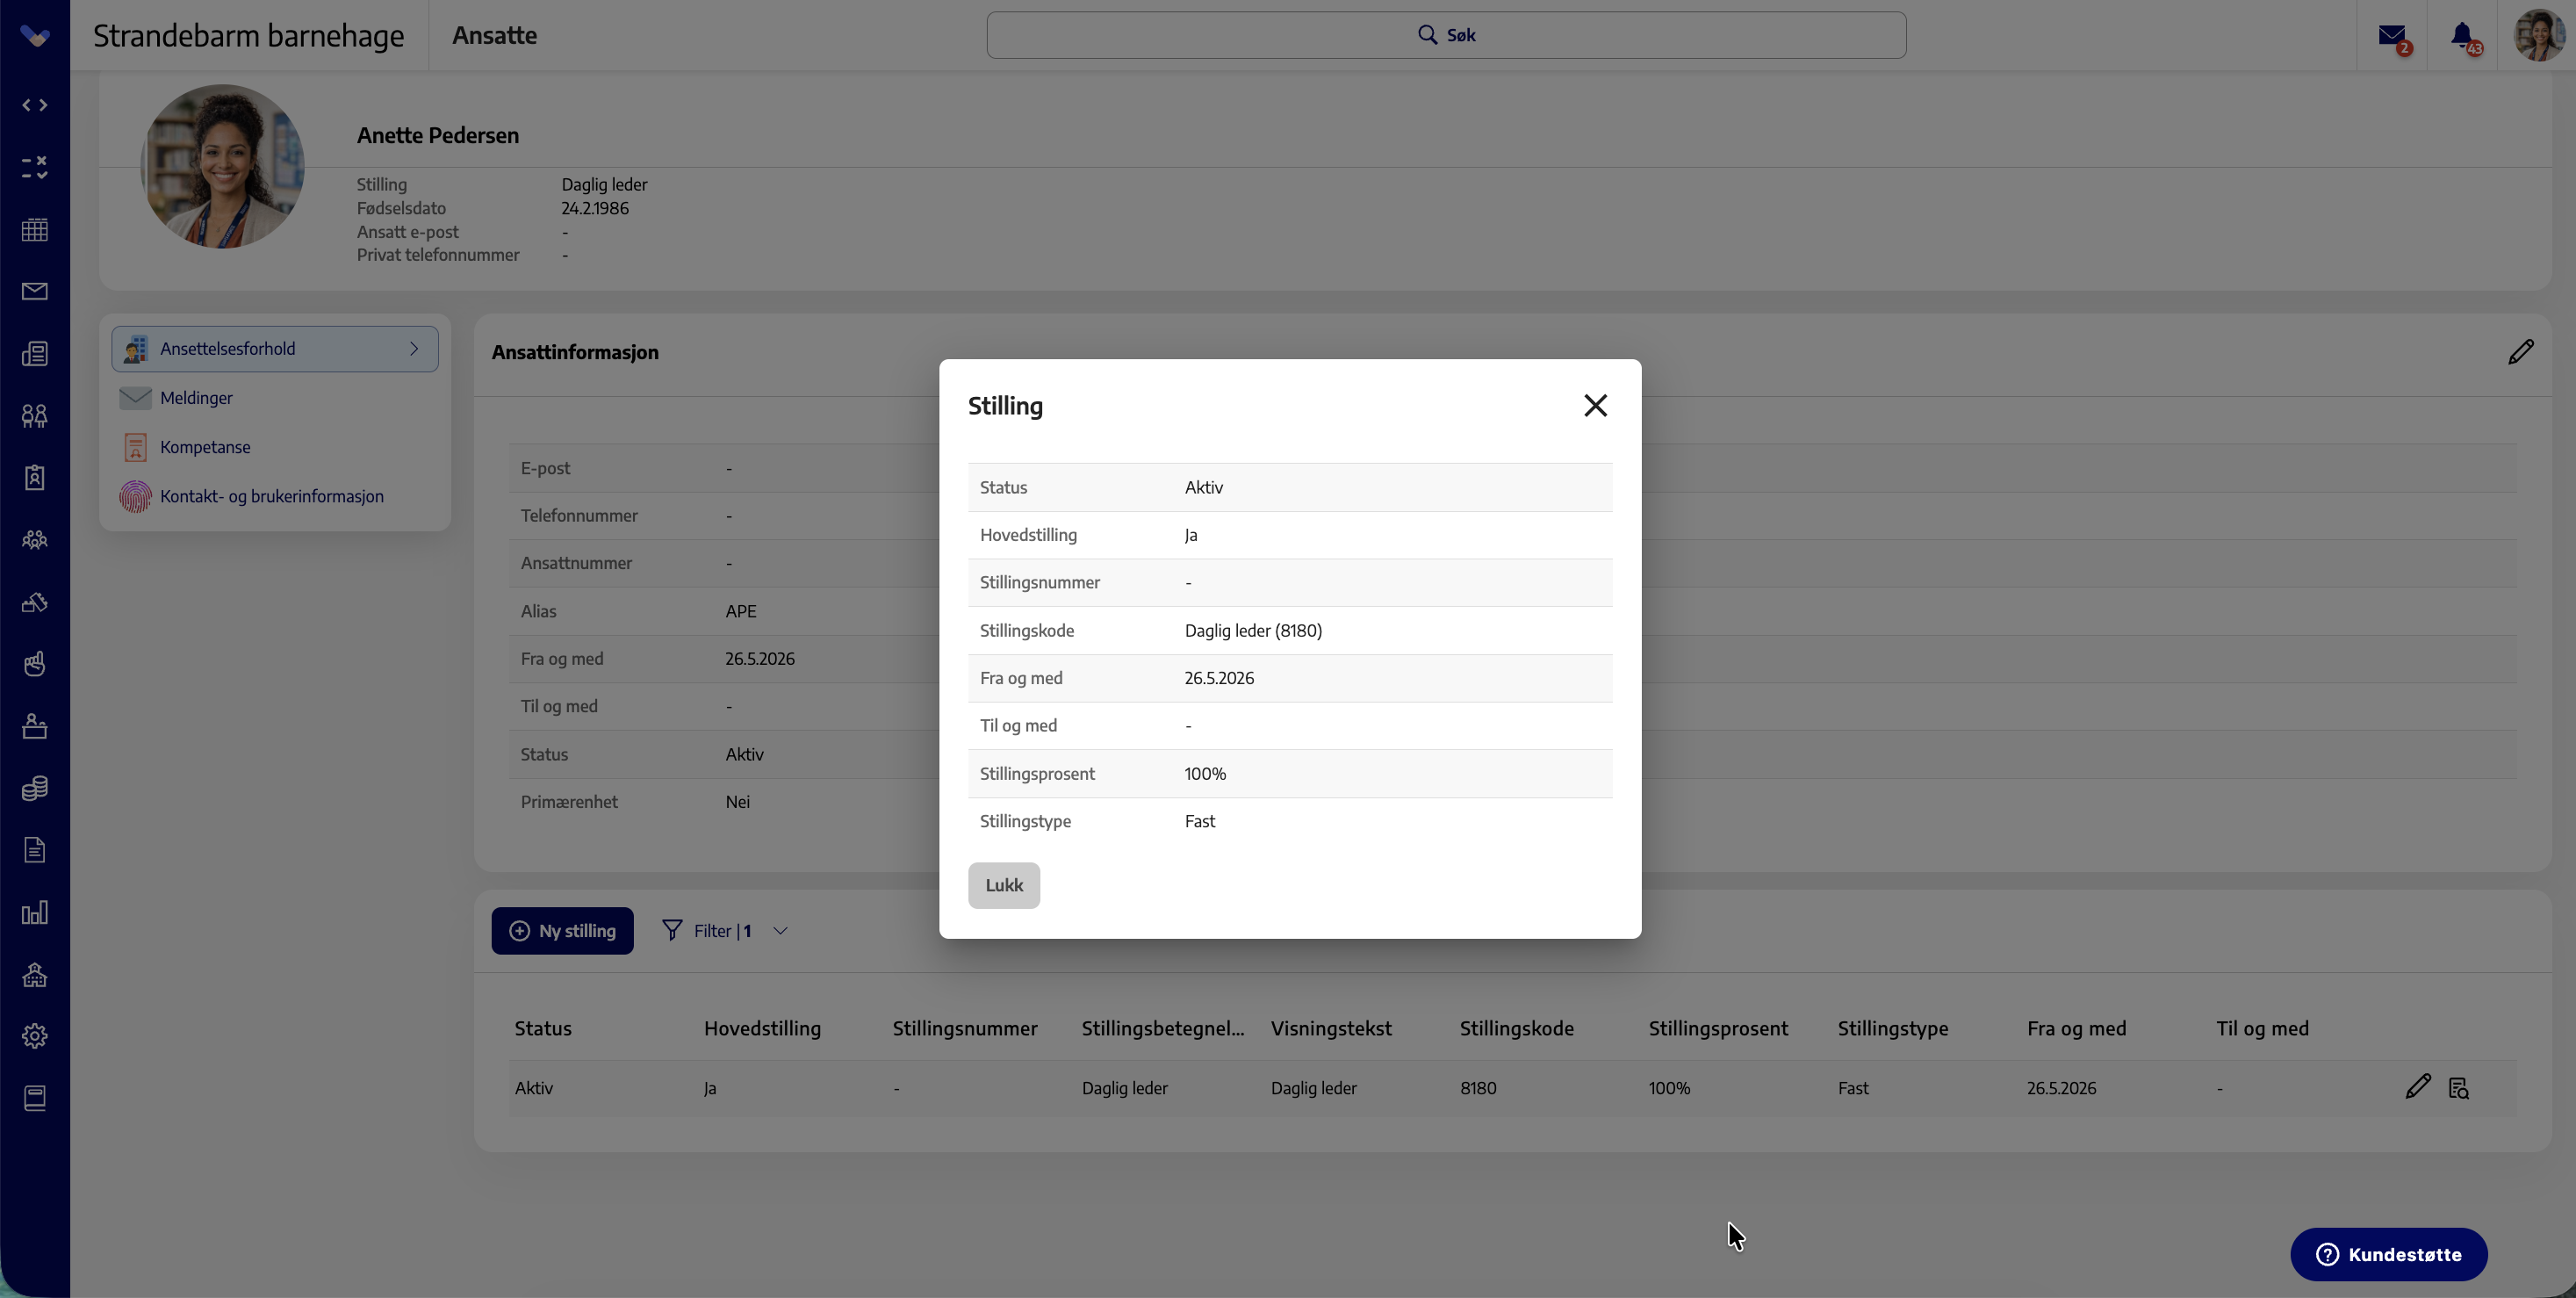2576x1298 pixels.
Task: Click the 100% value in the dialog
Action: 1205,773
